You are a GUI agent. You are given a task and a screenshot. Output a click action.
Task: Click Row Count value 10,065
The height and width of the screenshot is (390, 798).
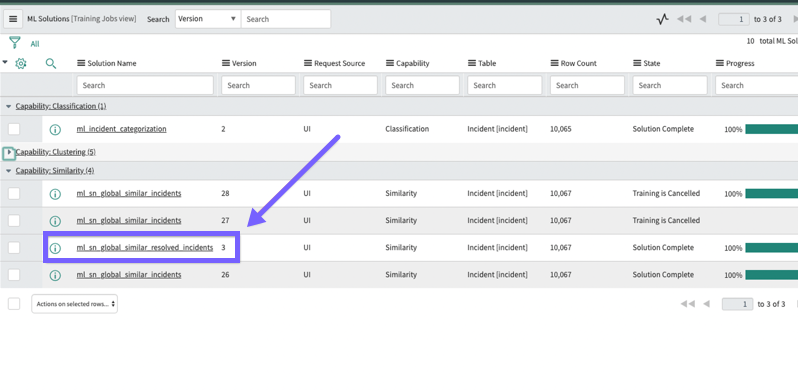click(x=561, y=129)
